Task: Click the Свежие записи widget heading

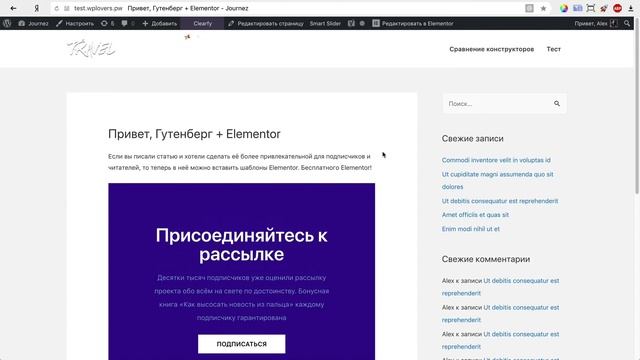Action: click(x=473, y=139)
